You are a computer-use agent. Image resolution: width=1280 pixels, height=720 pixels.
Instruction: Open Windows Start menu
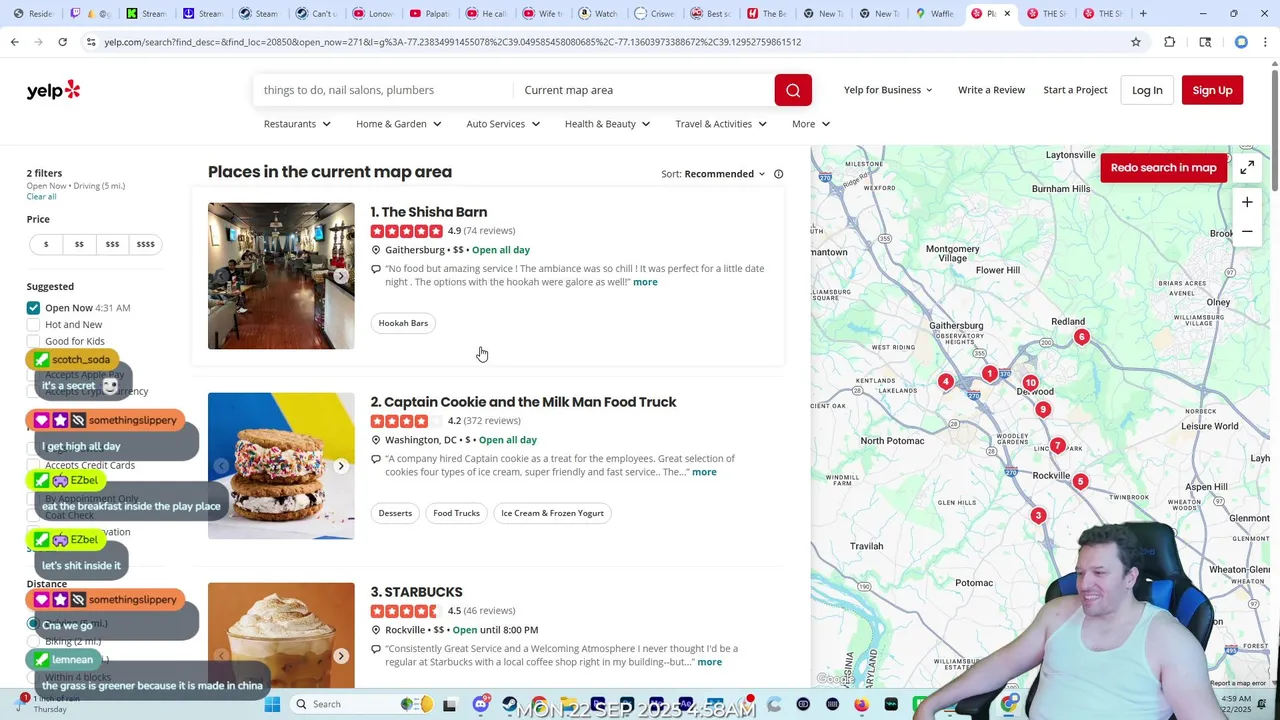[x=272, y=704]
